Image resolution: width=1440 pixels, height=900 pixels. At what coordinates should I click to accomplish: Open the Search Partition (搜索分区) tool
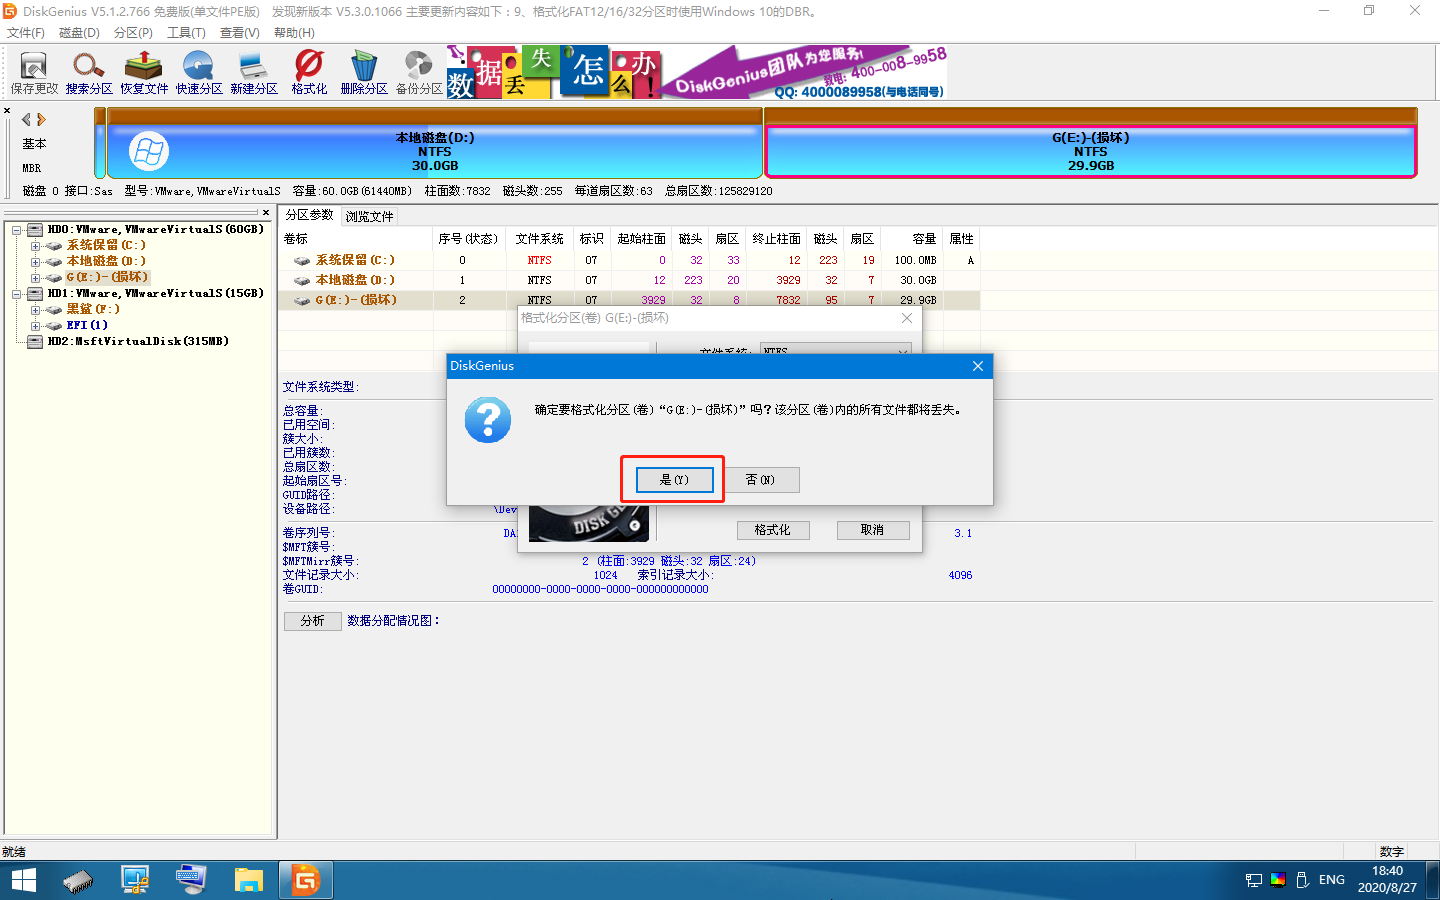(x=89, y=73)
